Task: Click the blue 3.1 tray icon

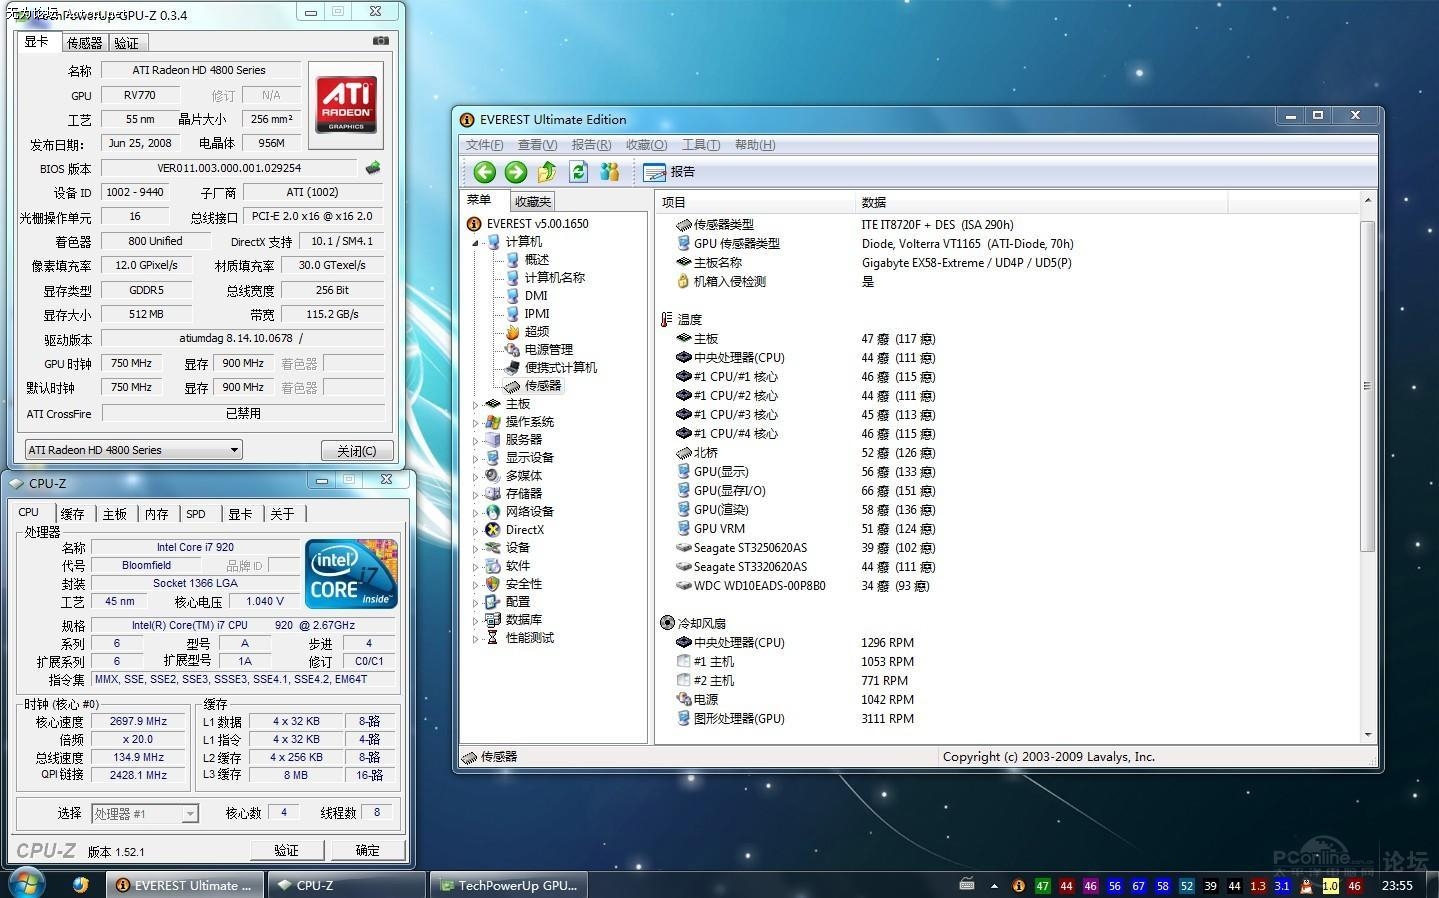Action: click(1282, 886)
